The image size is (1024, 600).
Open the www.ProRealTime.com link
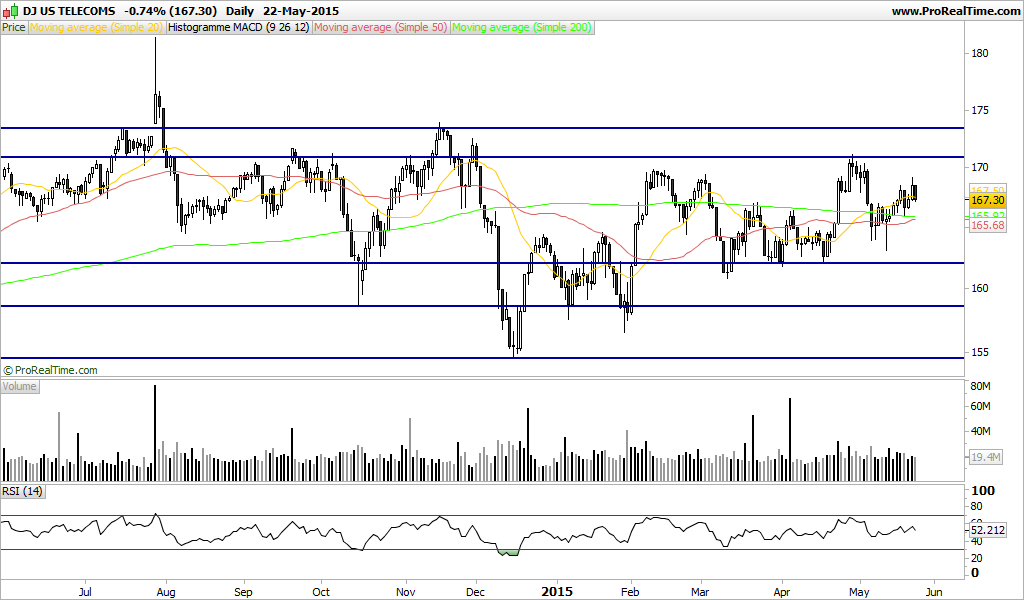pos(955,11)
